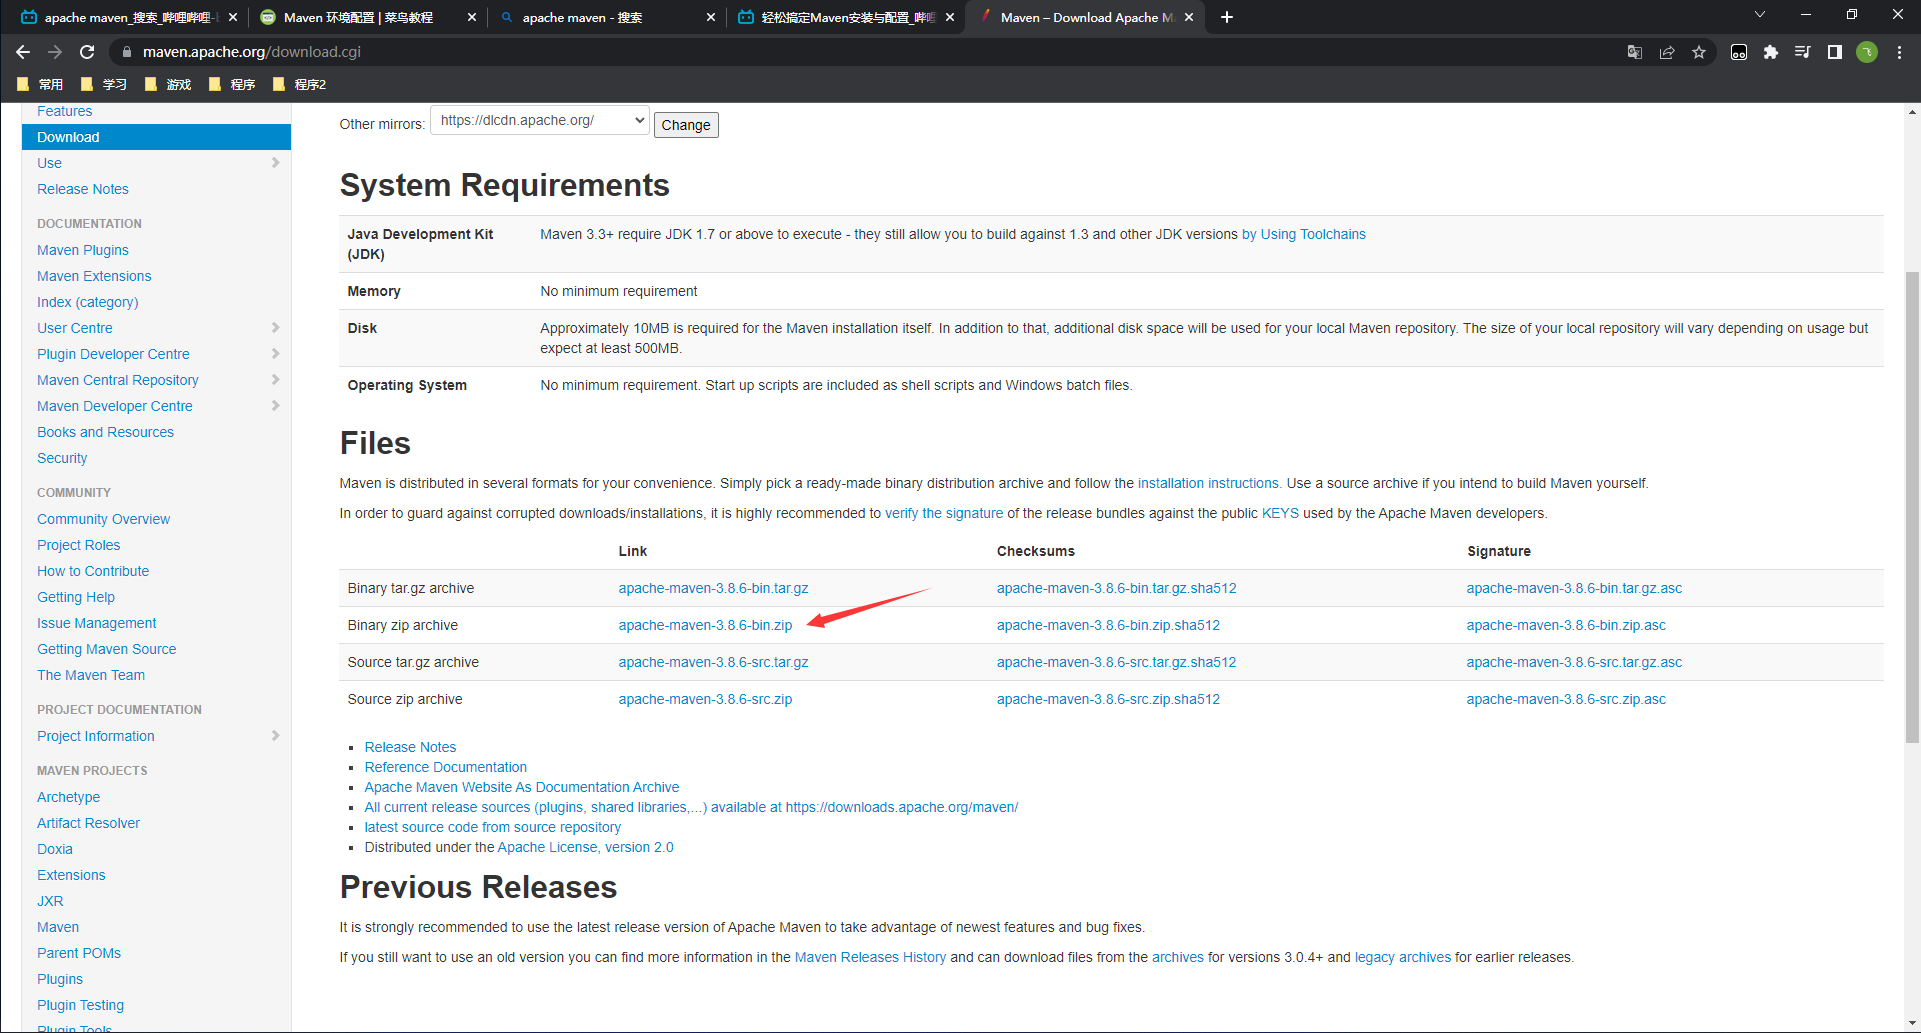Click the Change mirror button
This screenshot has width=1921, height=1033.
686,125
